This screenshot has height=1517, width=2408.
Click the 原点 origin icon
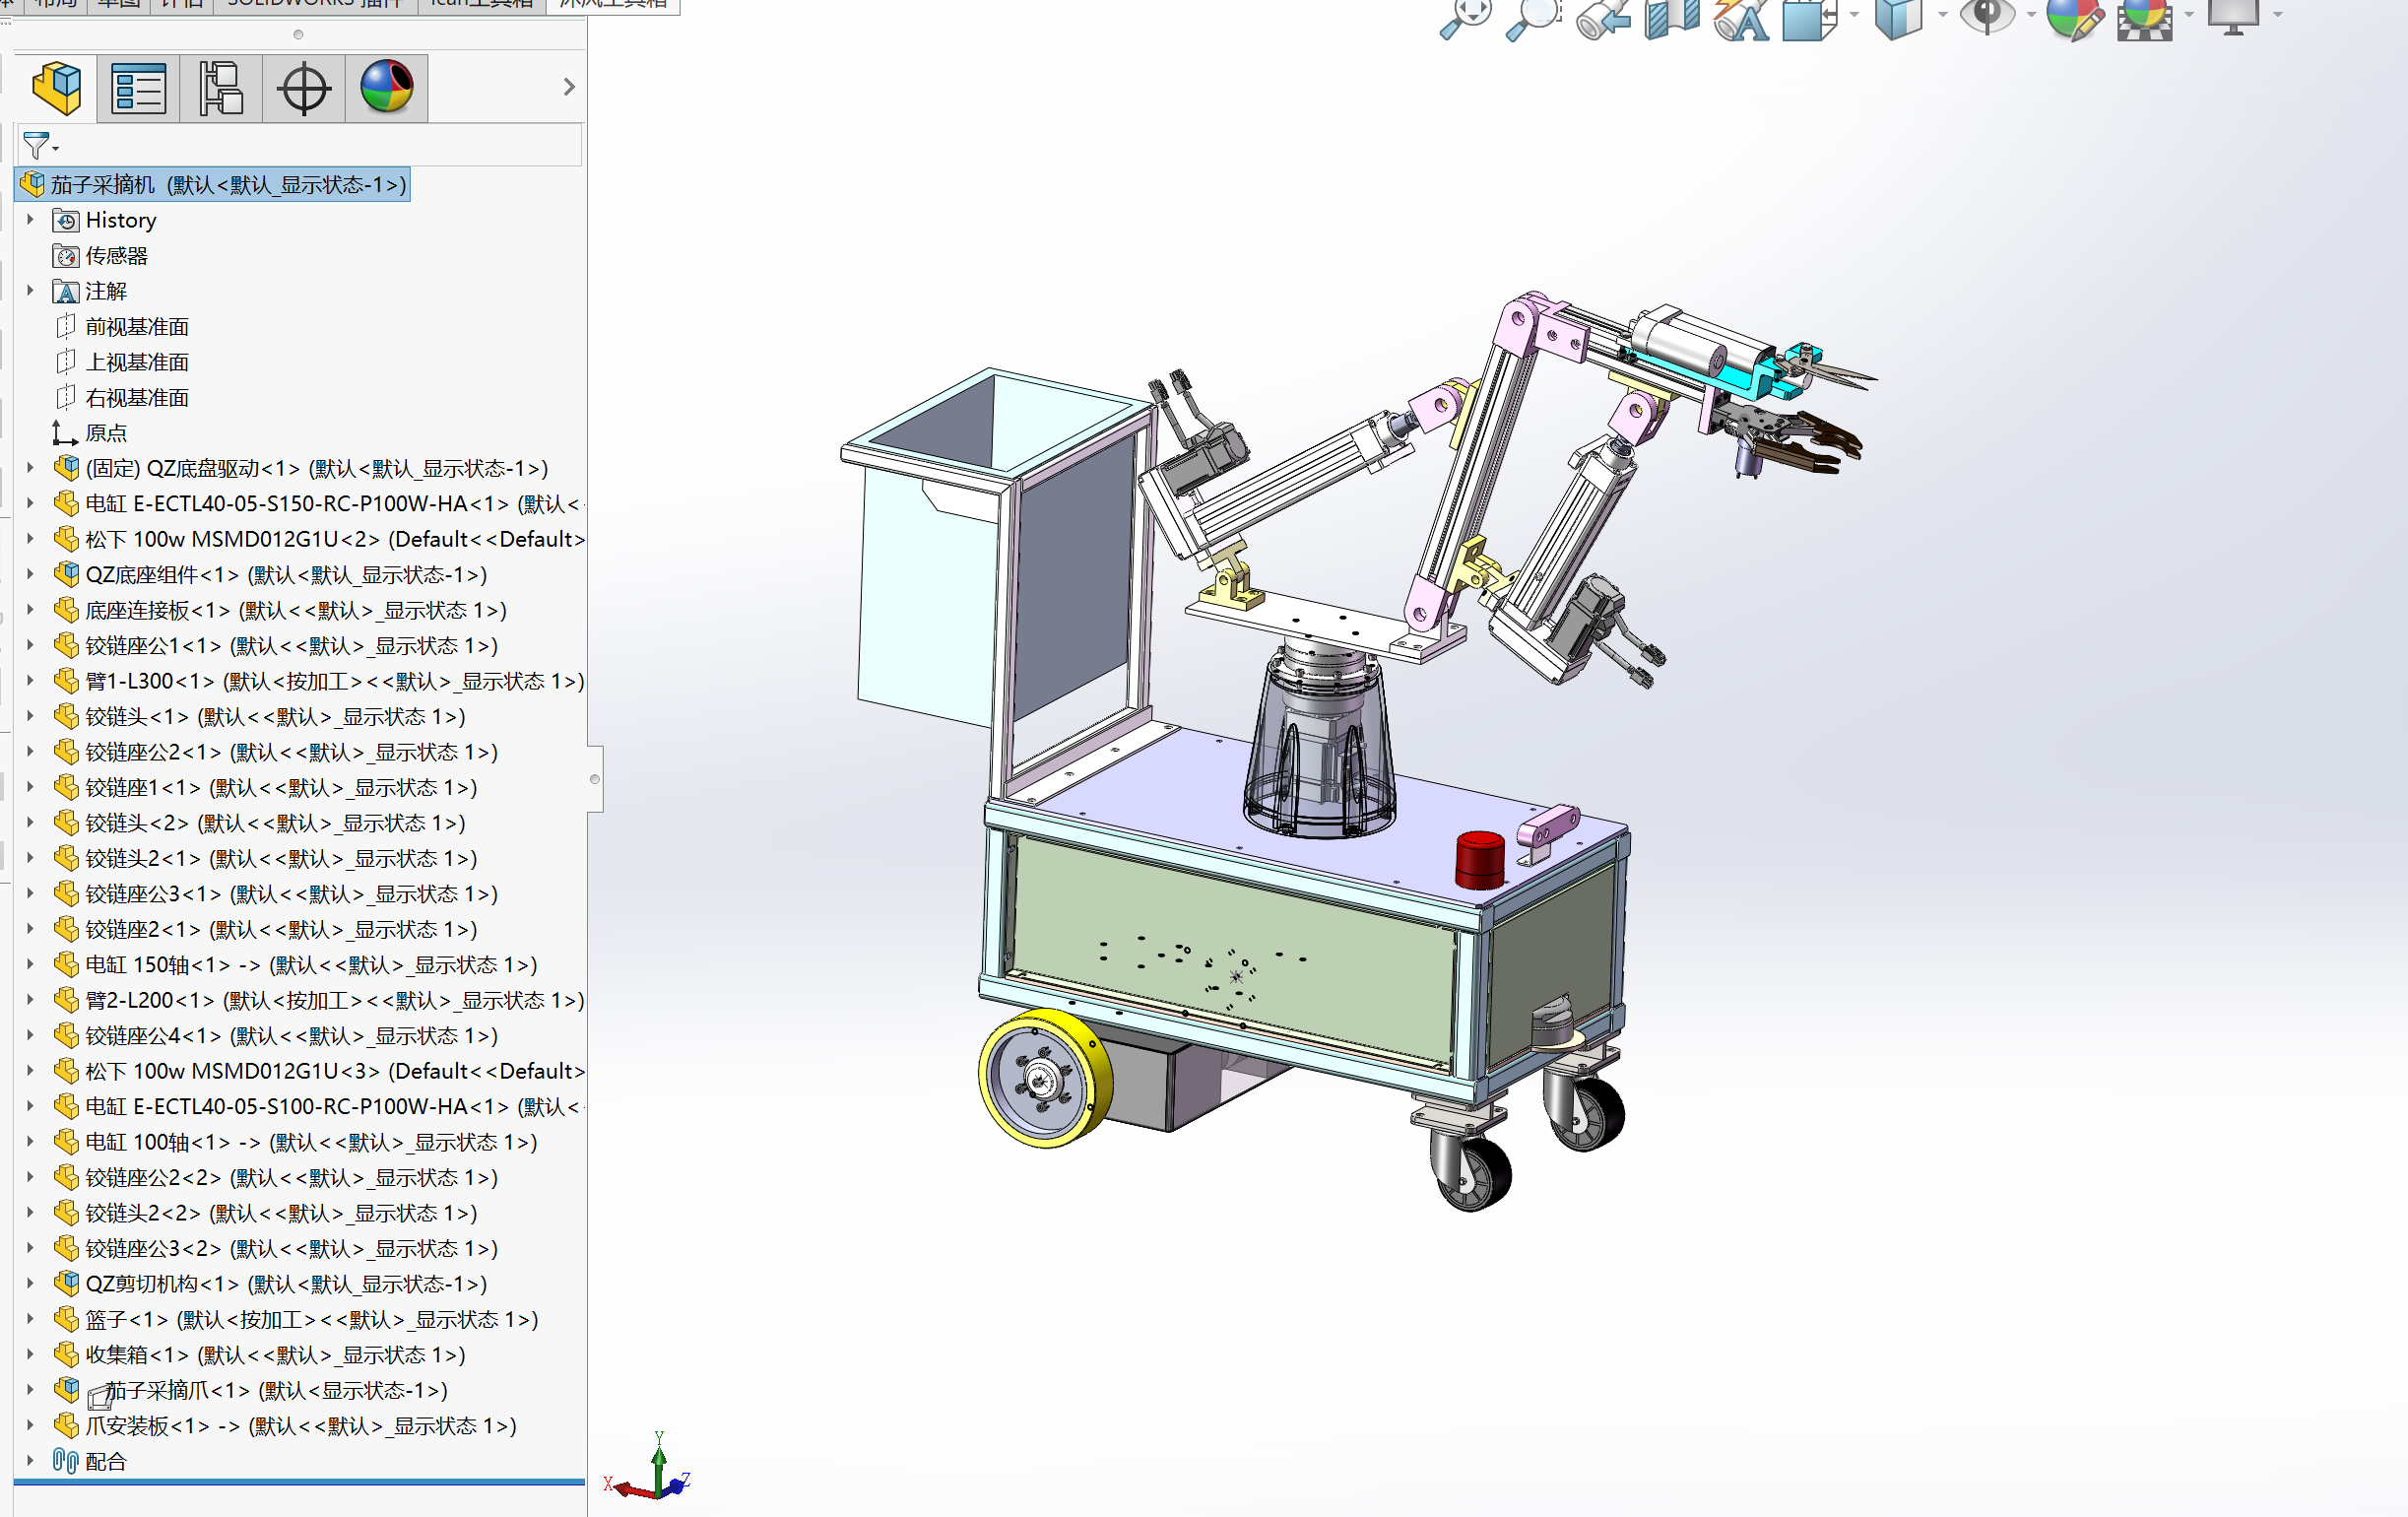65,433
